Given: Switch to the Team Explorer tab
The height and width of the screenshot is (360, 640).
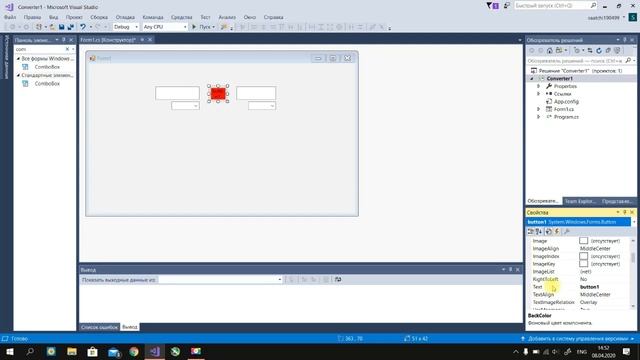Looking at the screenshot, I should (580, 201).
